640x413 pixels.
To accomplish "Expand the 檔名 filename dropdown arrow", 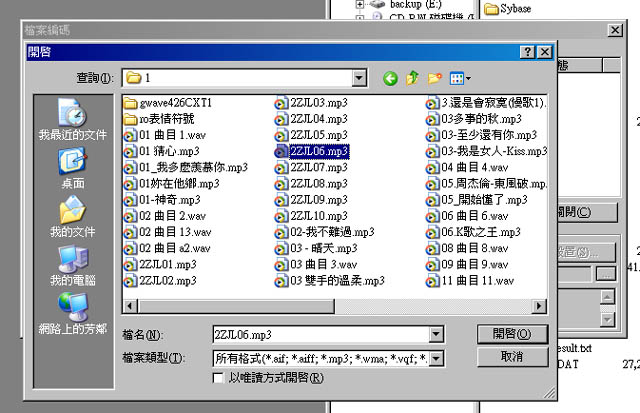I will pyautogui.click(x=436, y=335).
